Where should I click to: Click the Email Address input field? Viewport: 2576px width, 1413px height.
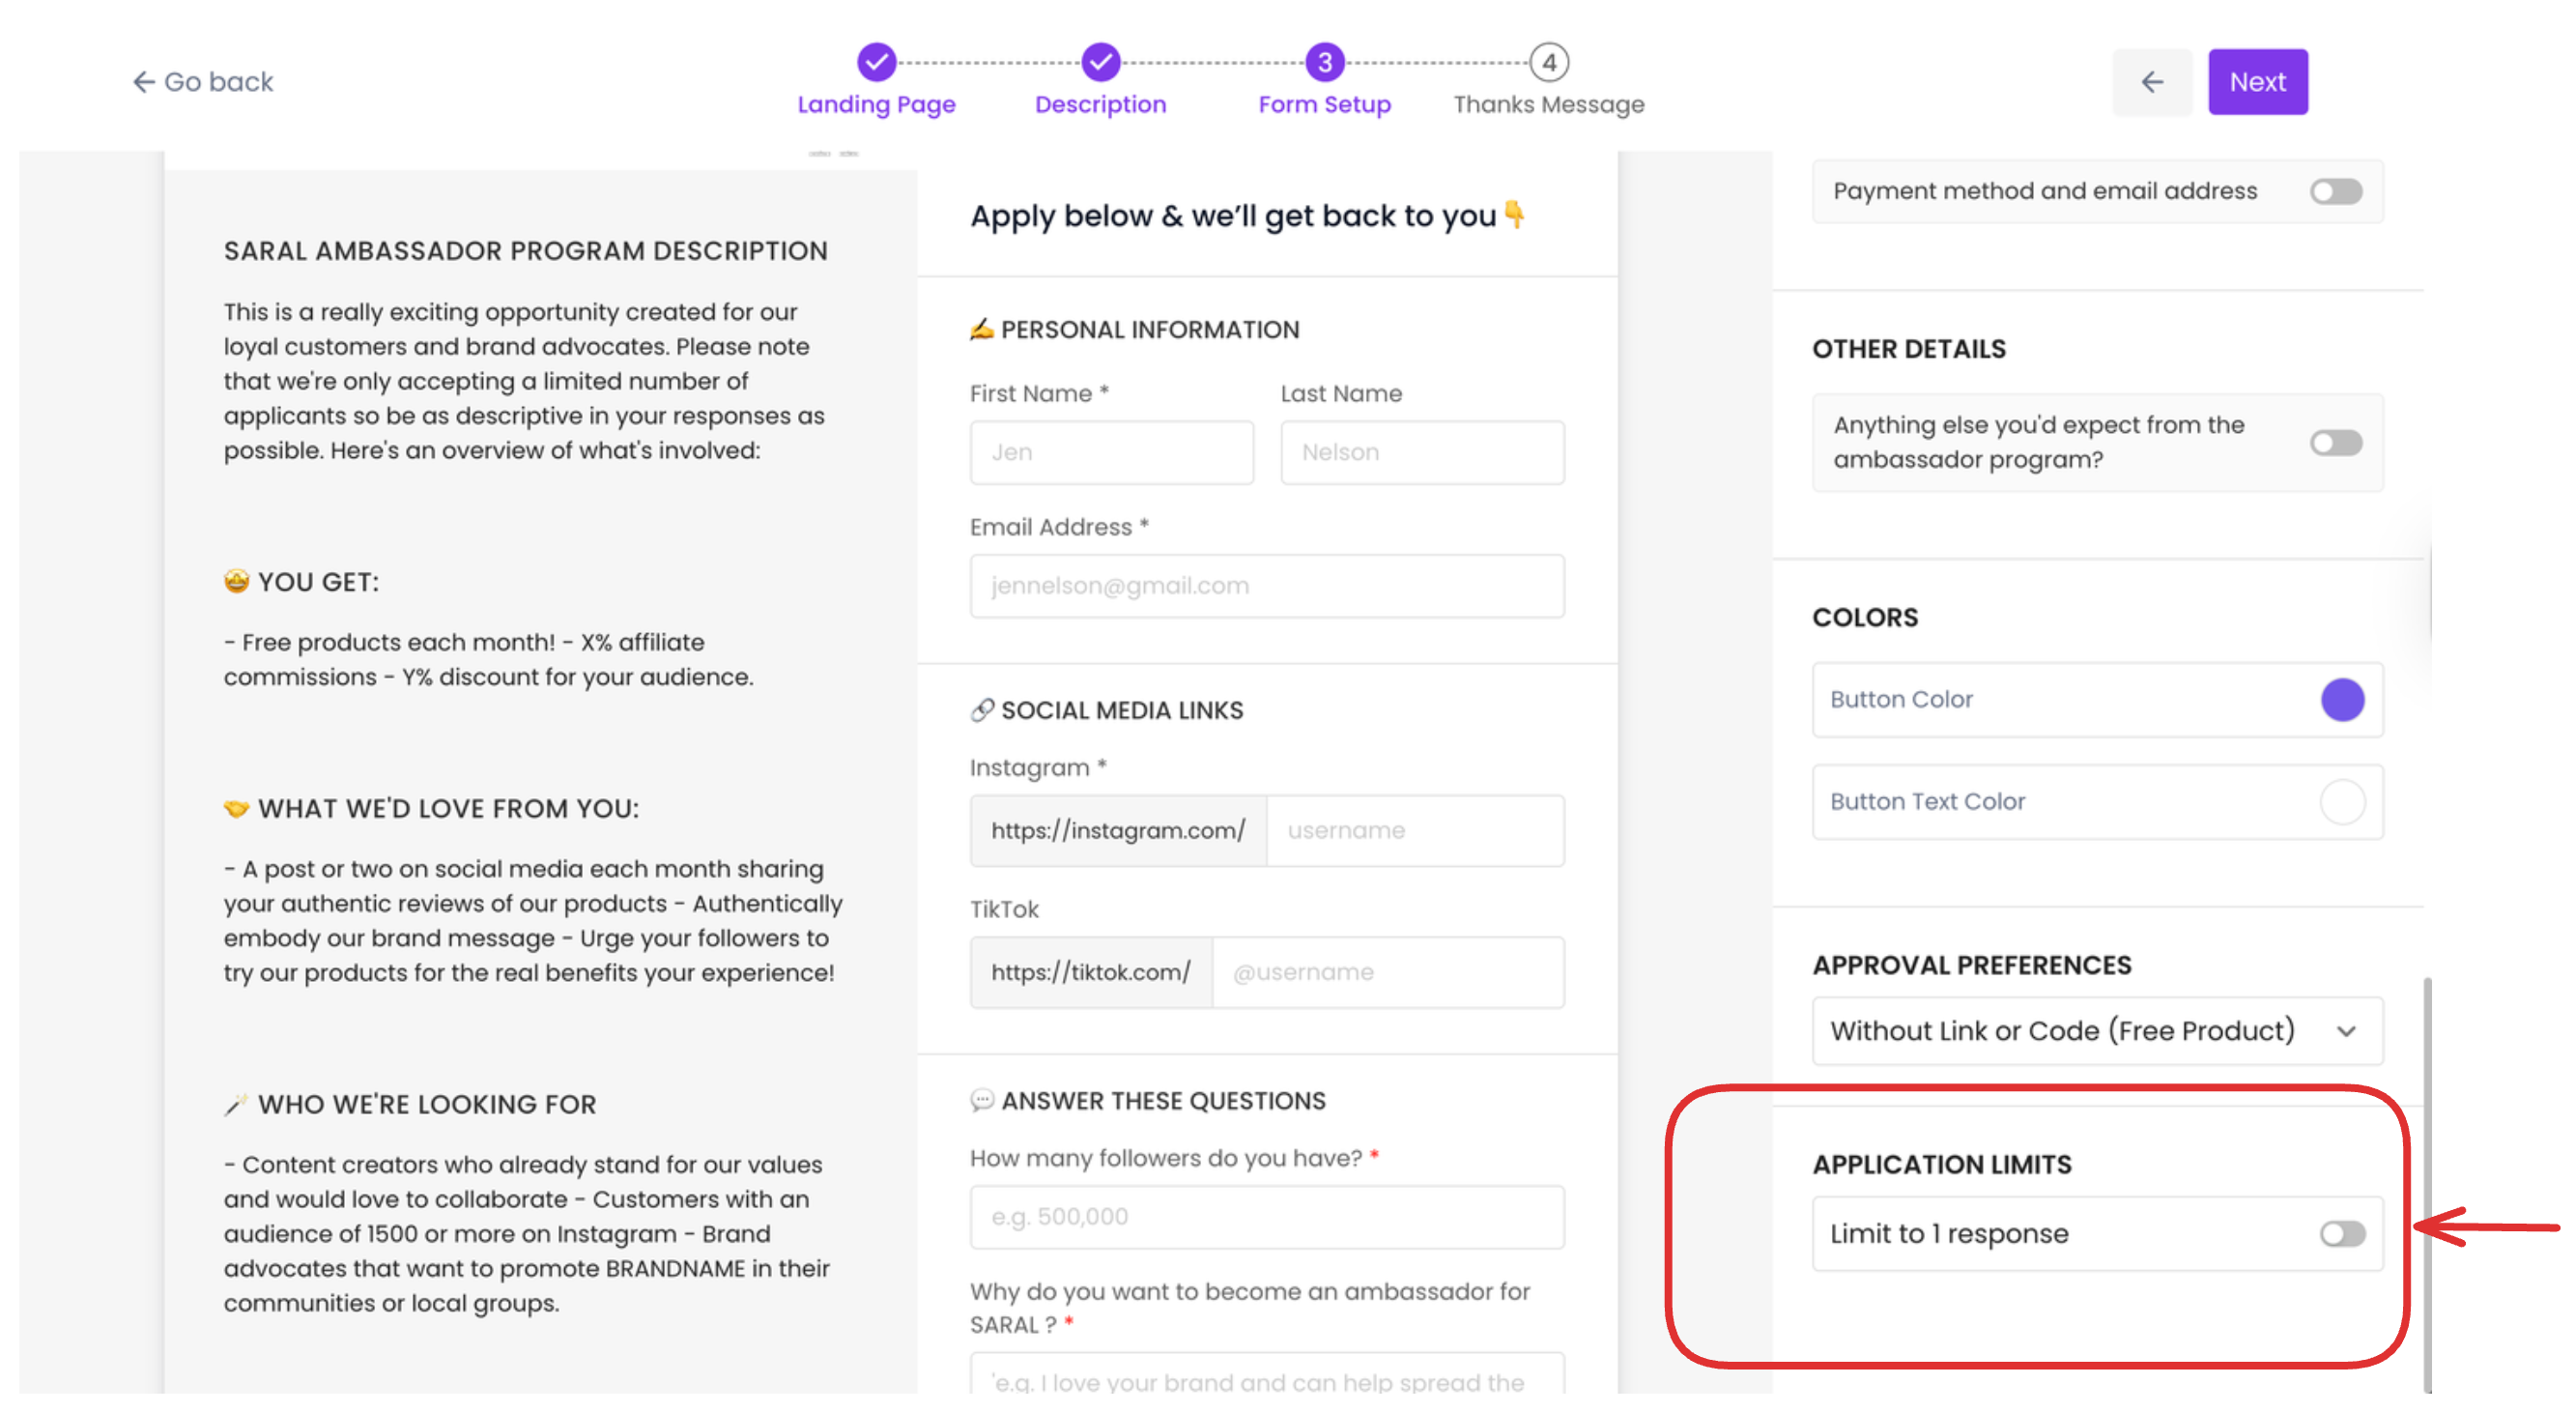[1266, 586]
